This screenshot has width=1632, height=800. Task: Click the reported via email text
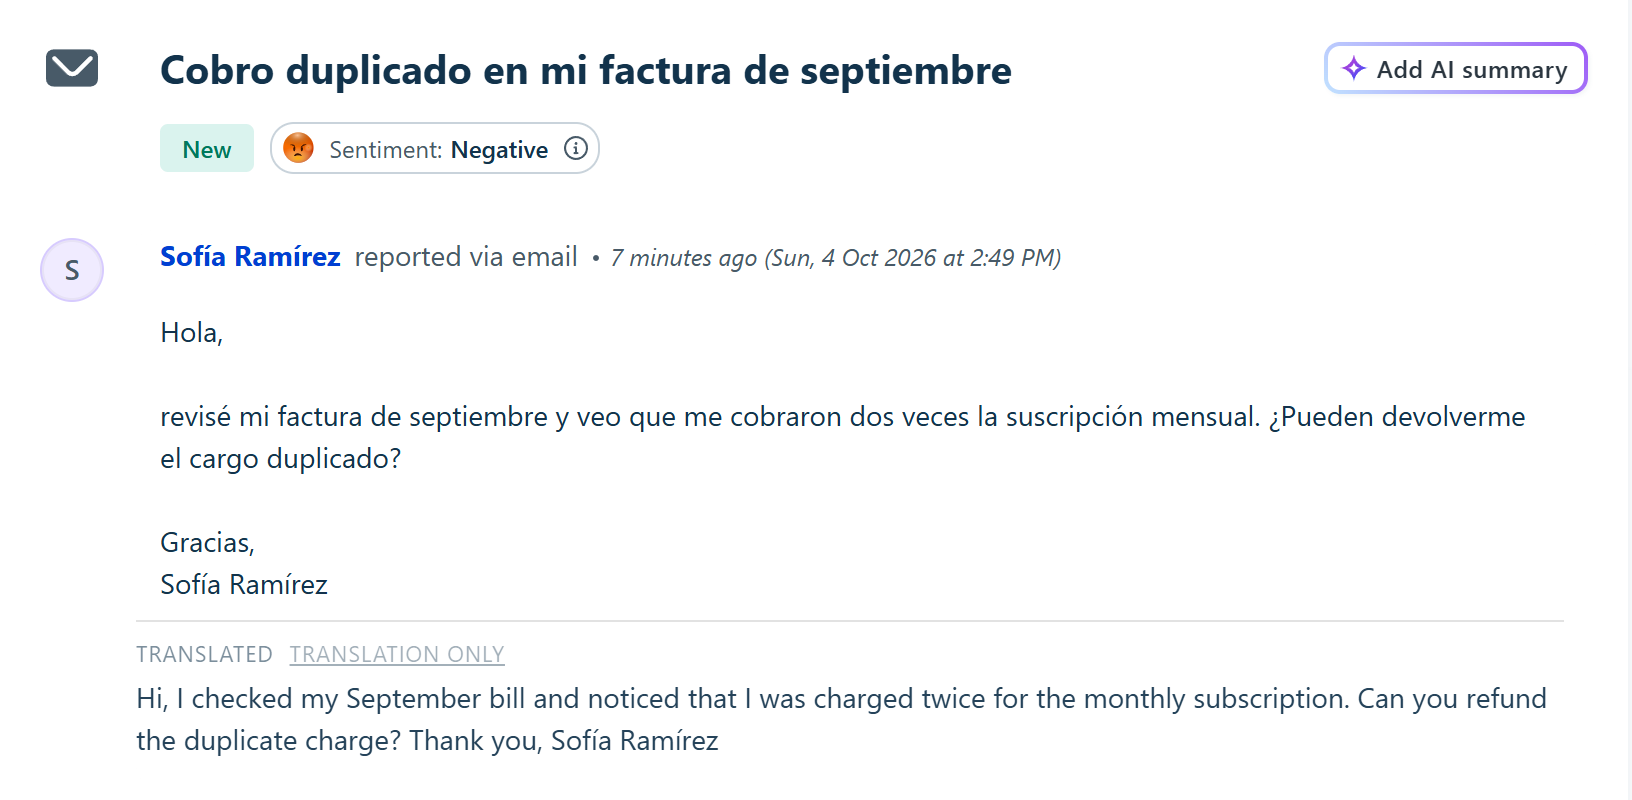pyautogui.click(x=466, y=257)
